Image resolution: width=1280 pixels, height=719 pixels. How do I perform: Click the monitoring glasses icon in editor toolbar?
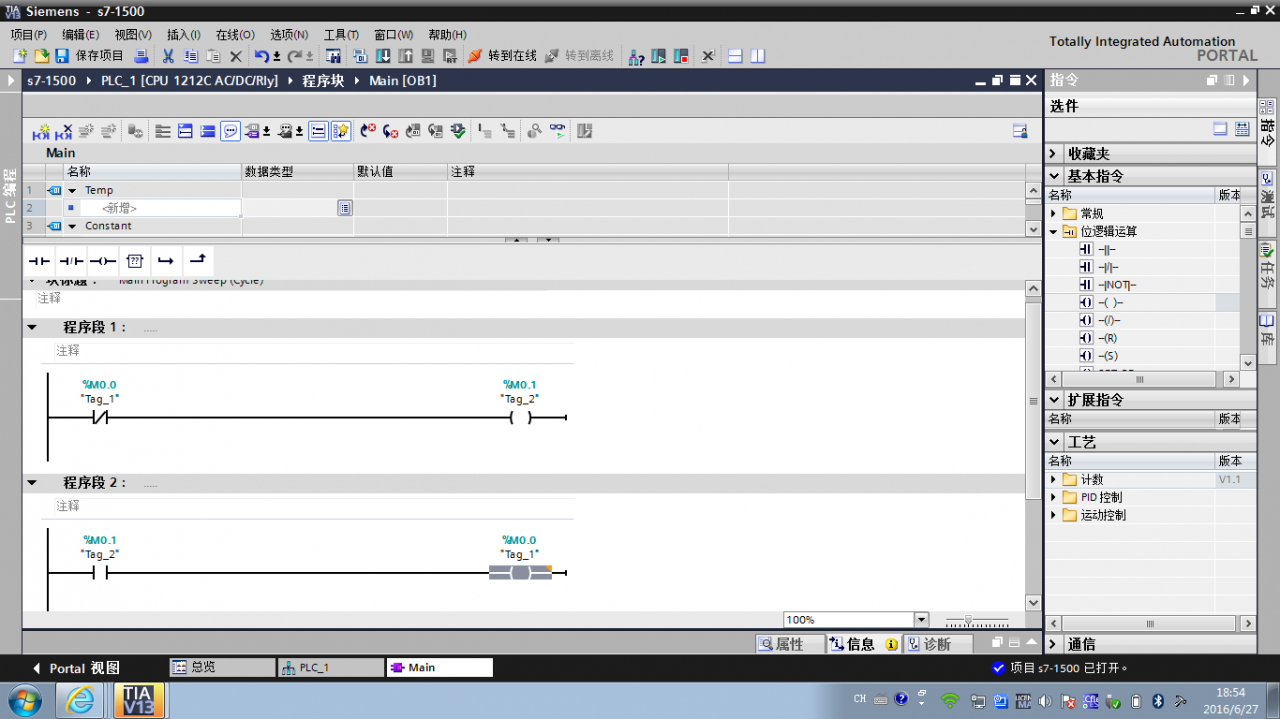[x=558, y=131]
